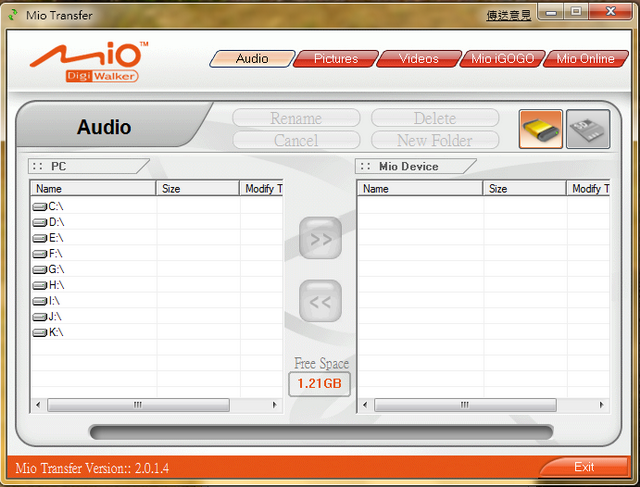Sort PC list by Modify Time column
This screenshot has height=487, width=640.
(261, 189)
